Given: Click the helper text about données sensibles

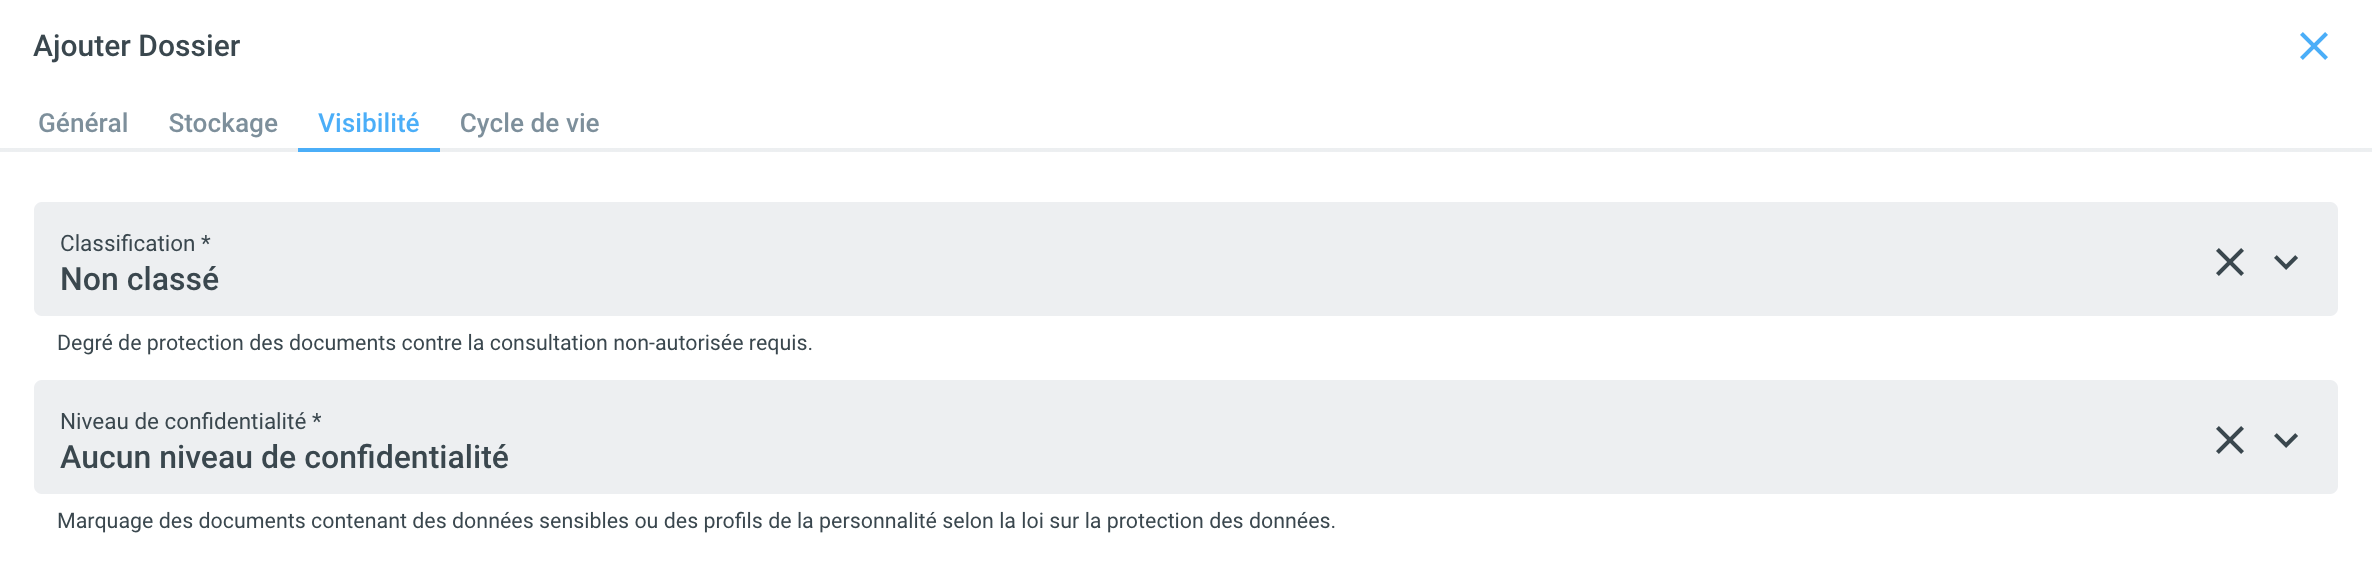Looking at the screenshot, I should pyautogui.click(x=696, y=521).
